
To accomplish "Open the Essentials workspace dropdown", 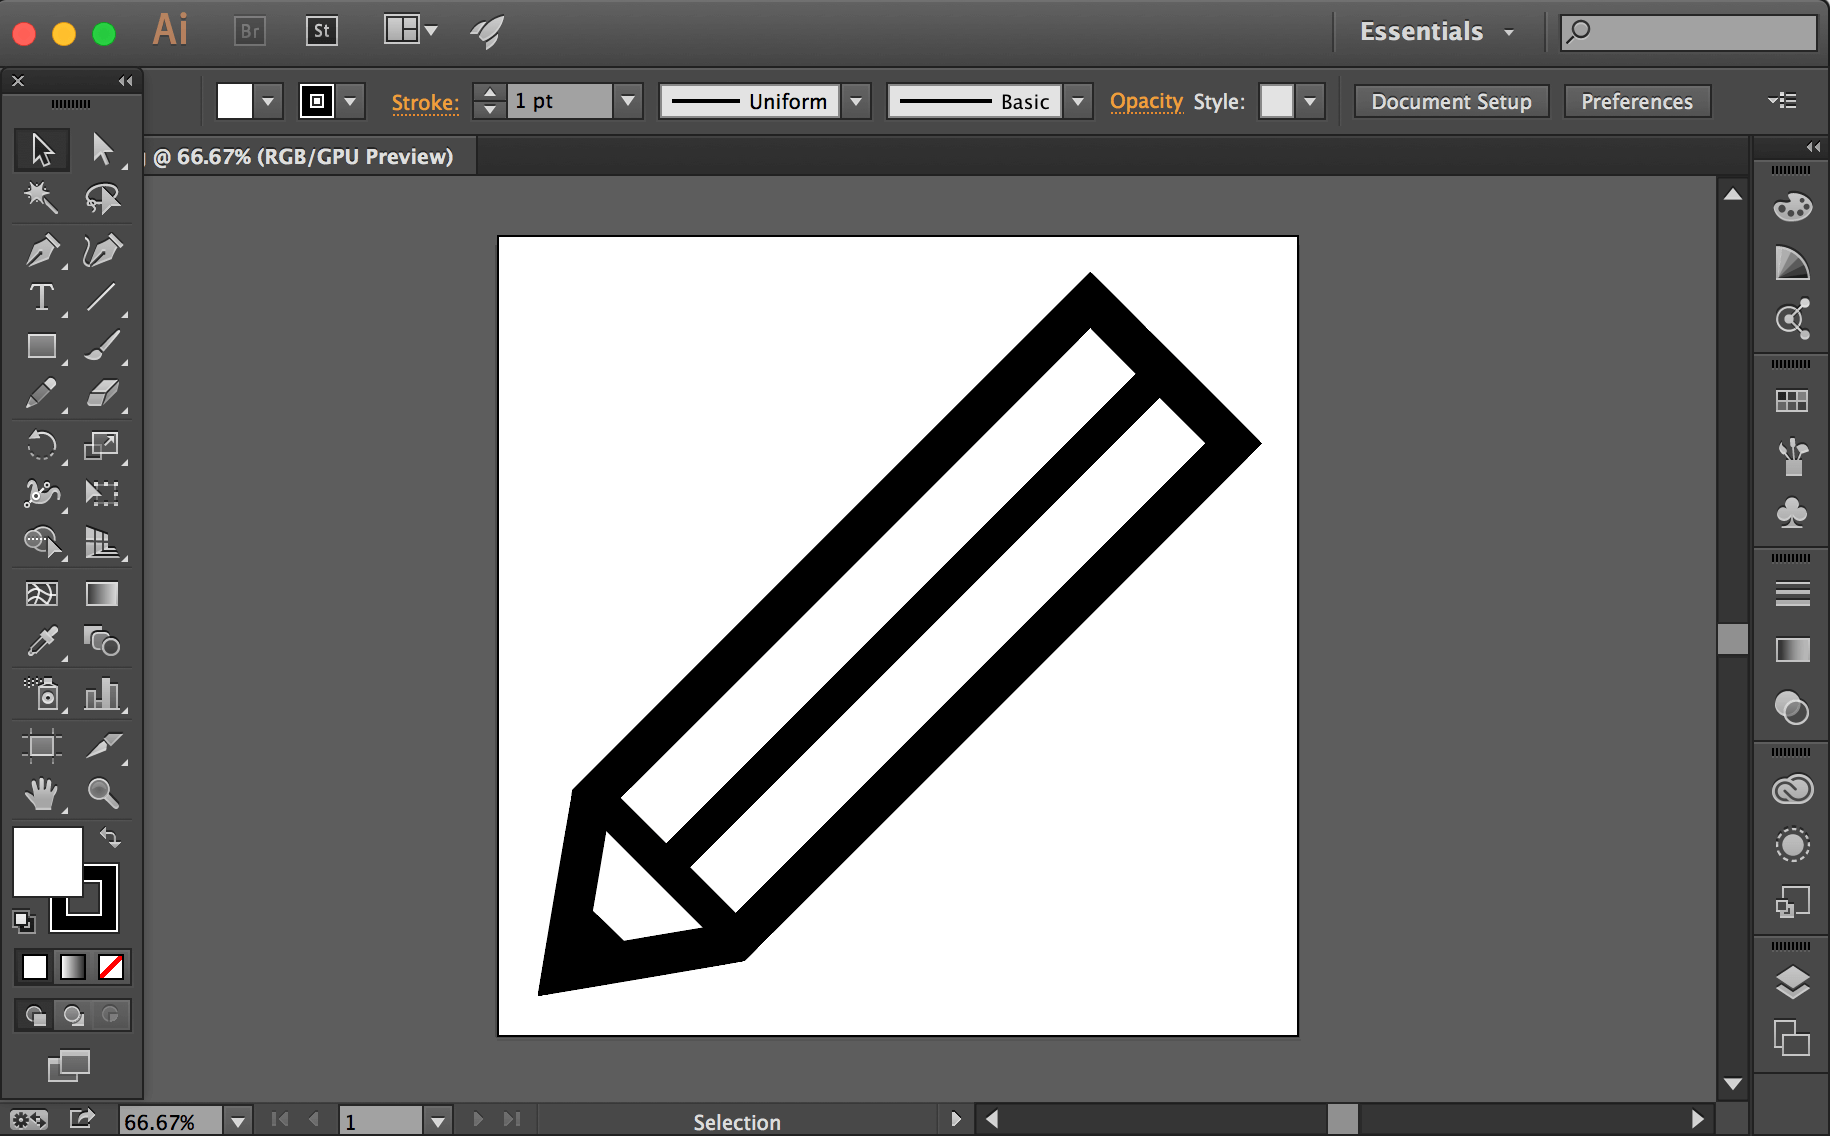I will (1436, 32).
